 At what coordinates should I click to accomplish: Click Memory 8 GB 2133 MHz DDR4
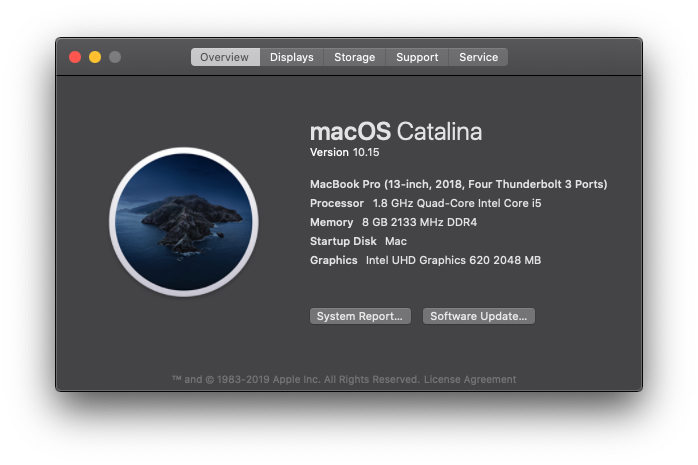tap(394, 222)
